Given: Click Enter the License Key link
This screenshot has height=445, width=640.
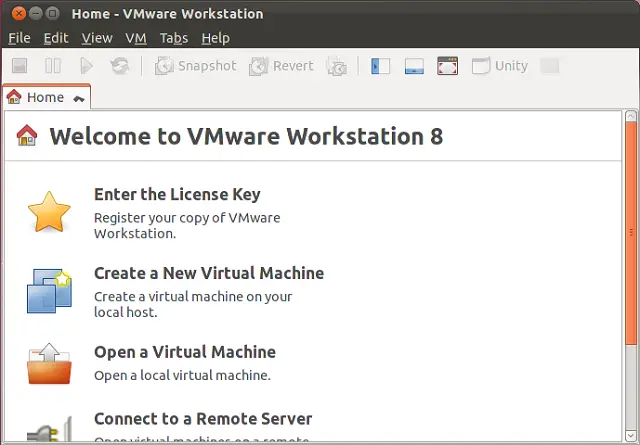Looking at the screenshot, I should coord(177,194).
